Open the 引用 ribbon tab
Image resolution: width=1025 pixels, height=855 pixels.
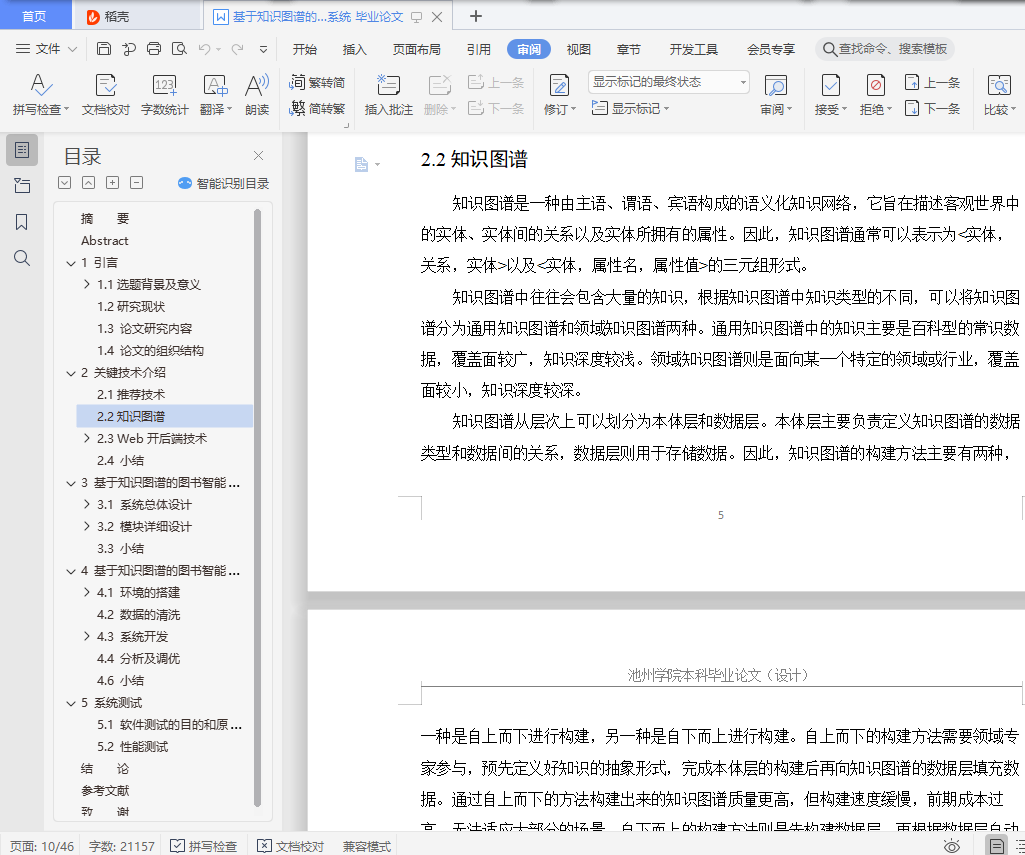[x=479, y=49]
